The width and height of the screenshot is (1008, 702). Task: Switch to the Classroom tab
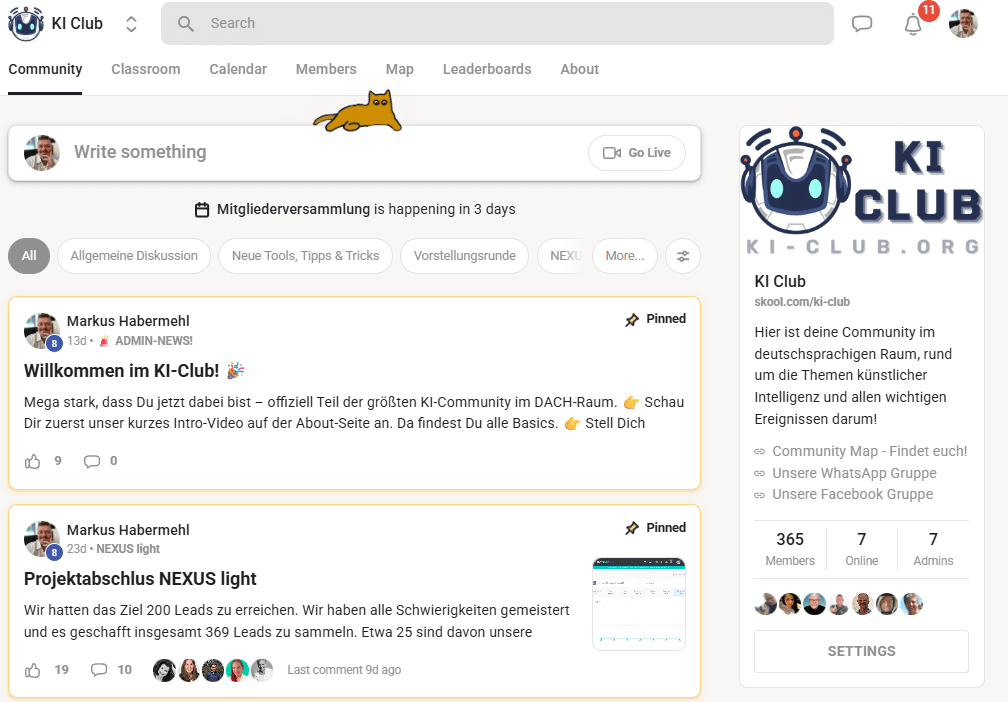point(146,69)
